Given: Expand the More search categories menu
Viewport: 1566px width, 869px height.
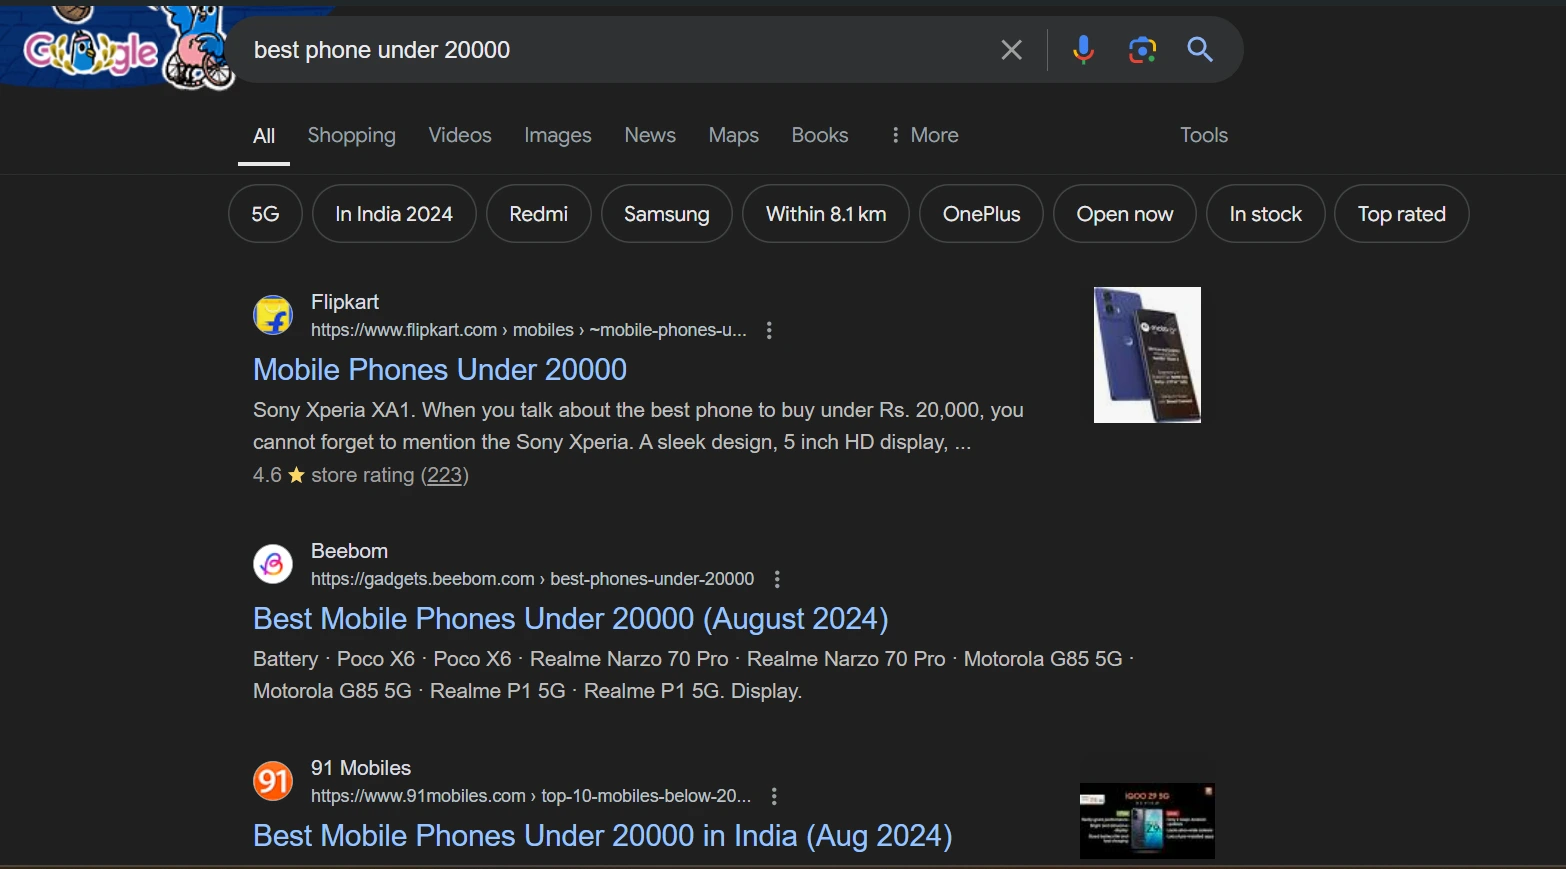Looking at the screenshot, I should click(x=923, y=135).
